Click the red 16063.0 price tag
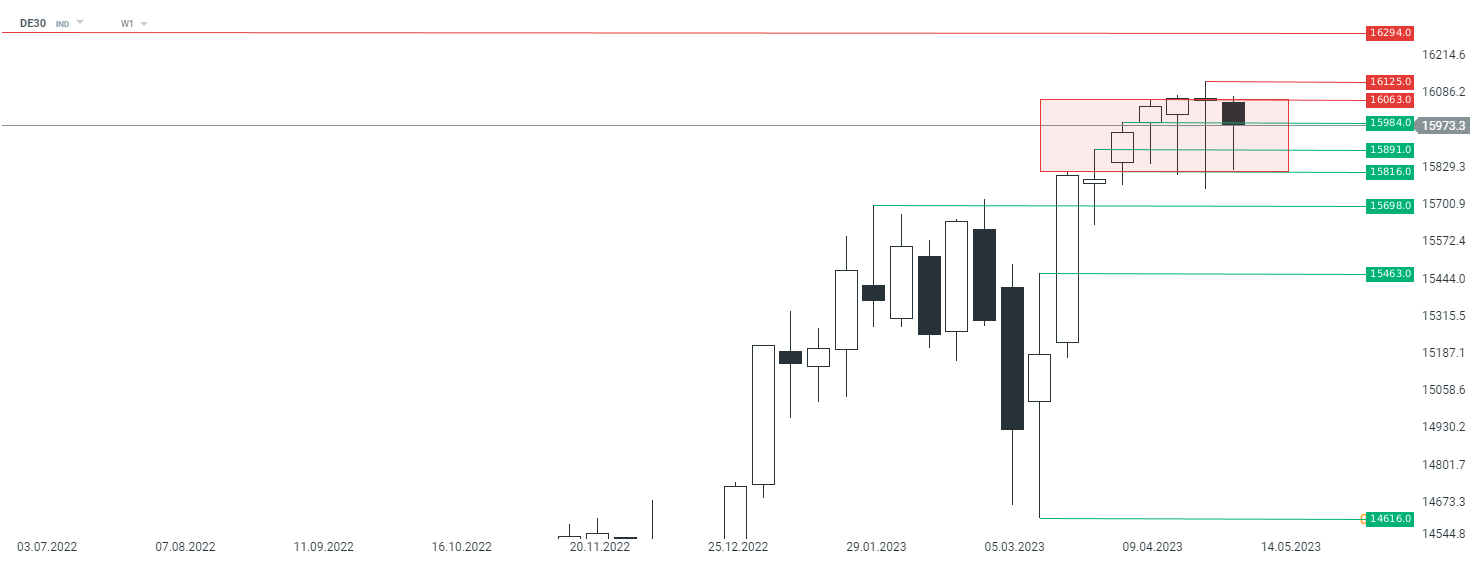 (x=1390, y=100)
